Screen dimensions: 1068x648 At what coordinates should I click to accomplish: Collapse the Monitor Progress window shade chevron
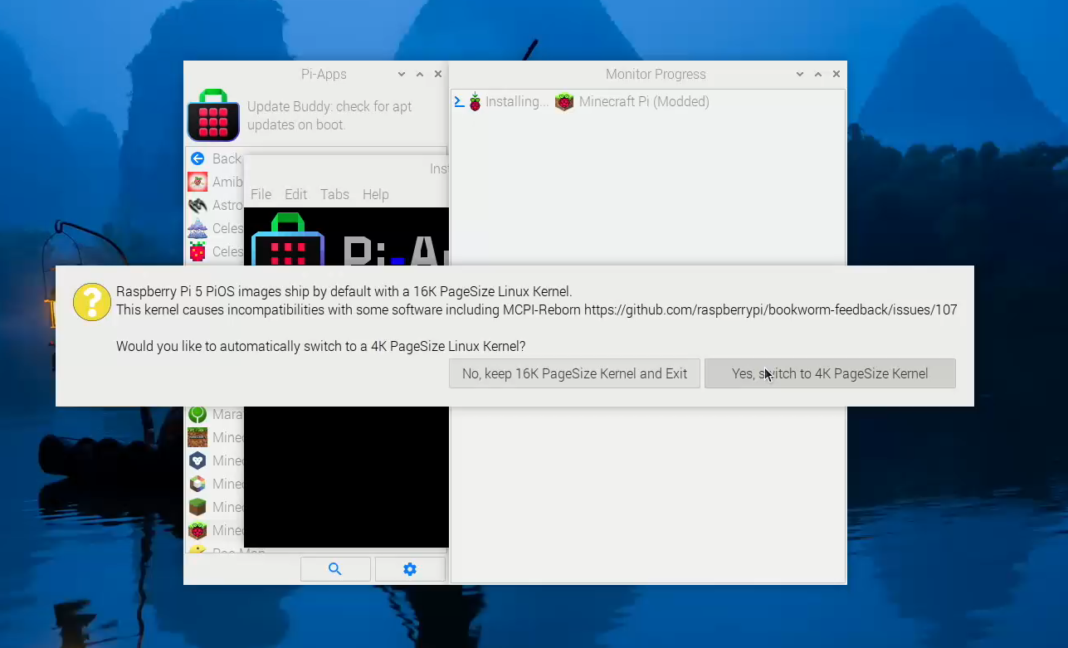point(799,73)
